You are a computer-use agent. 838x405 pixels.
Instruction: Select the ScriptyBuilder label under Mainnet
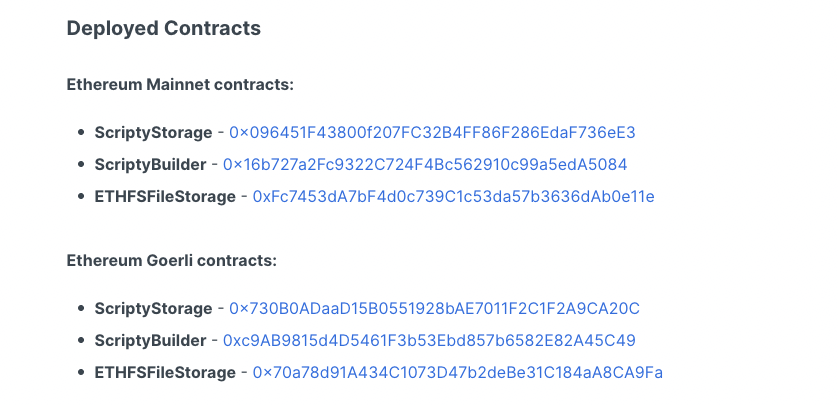[x=150, y=165]
